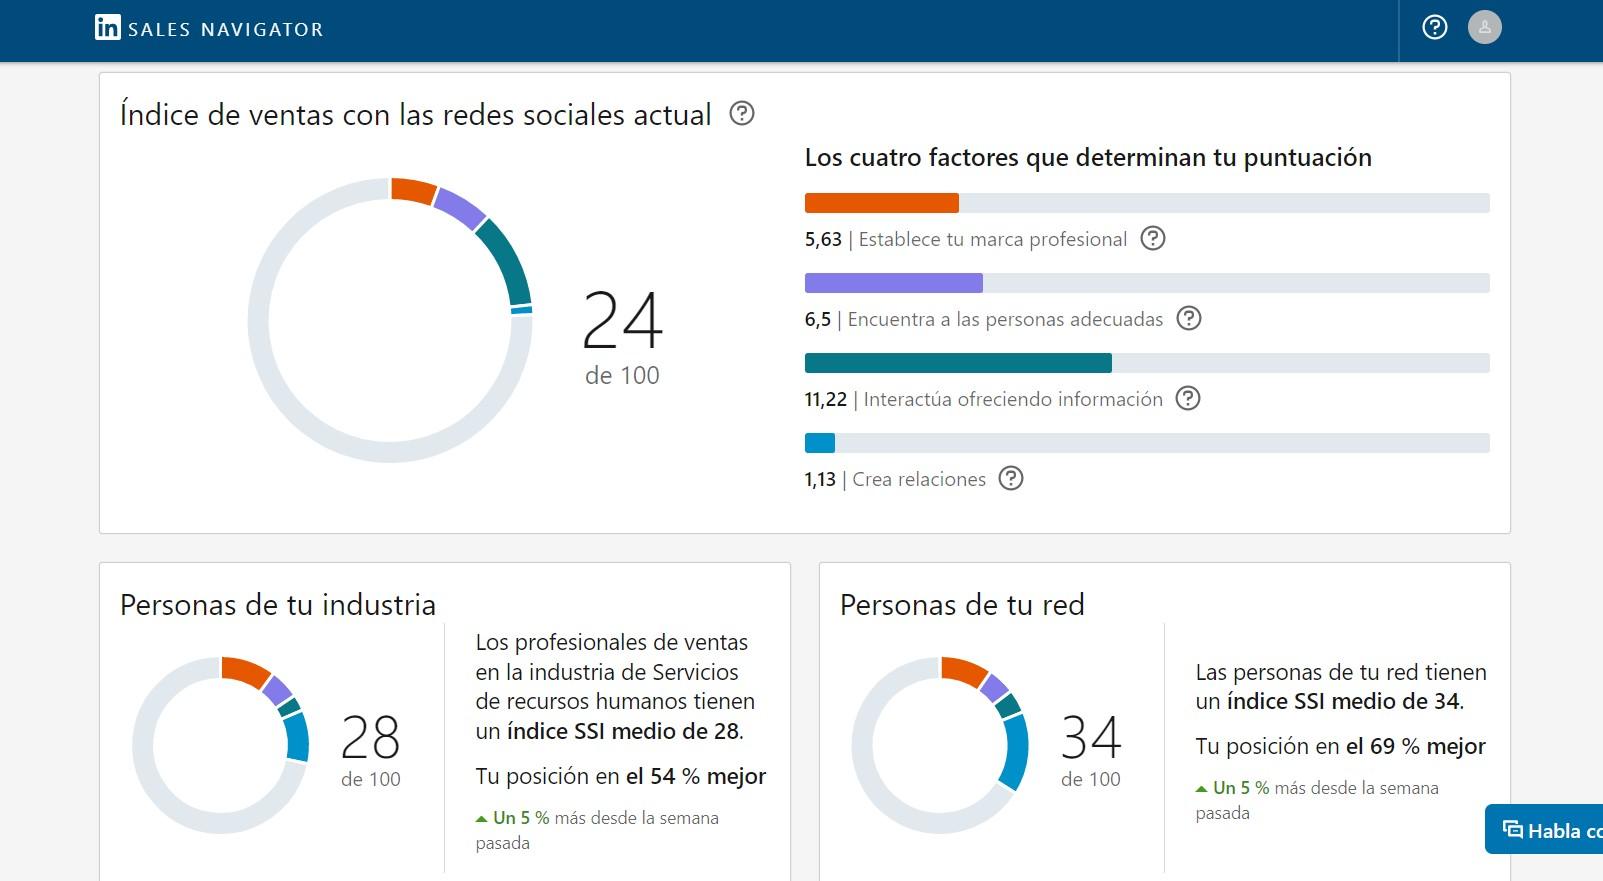Click the Establece tu marca profesional label
1603x881 pixels.
pos(992,239)
